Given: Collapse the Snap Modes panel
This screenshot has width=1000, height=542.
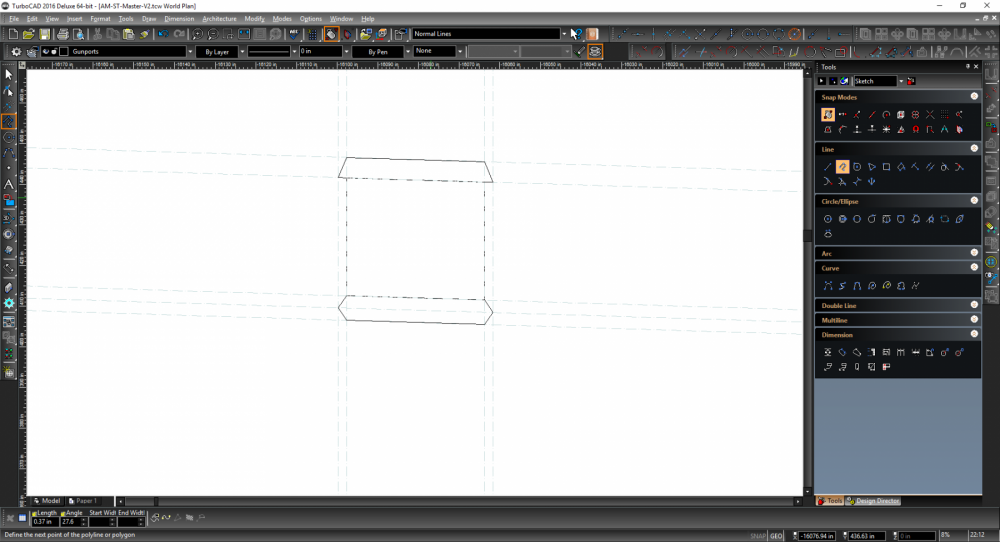Looking at the screenshot, I should point(974,96).
